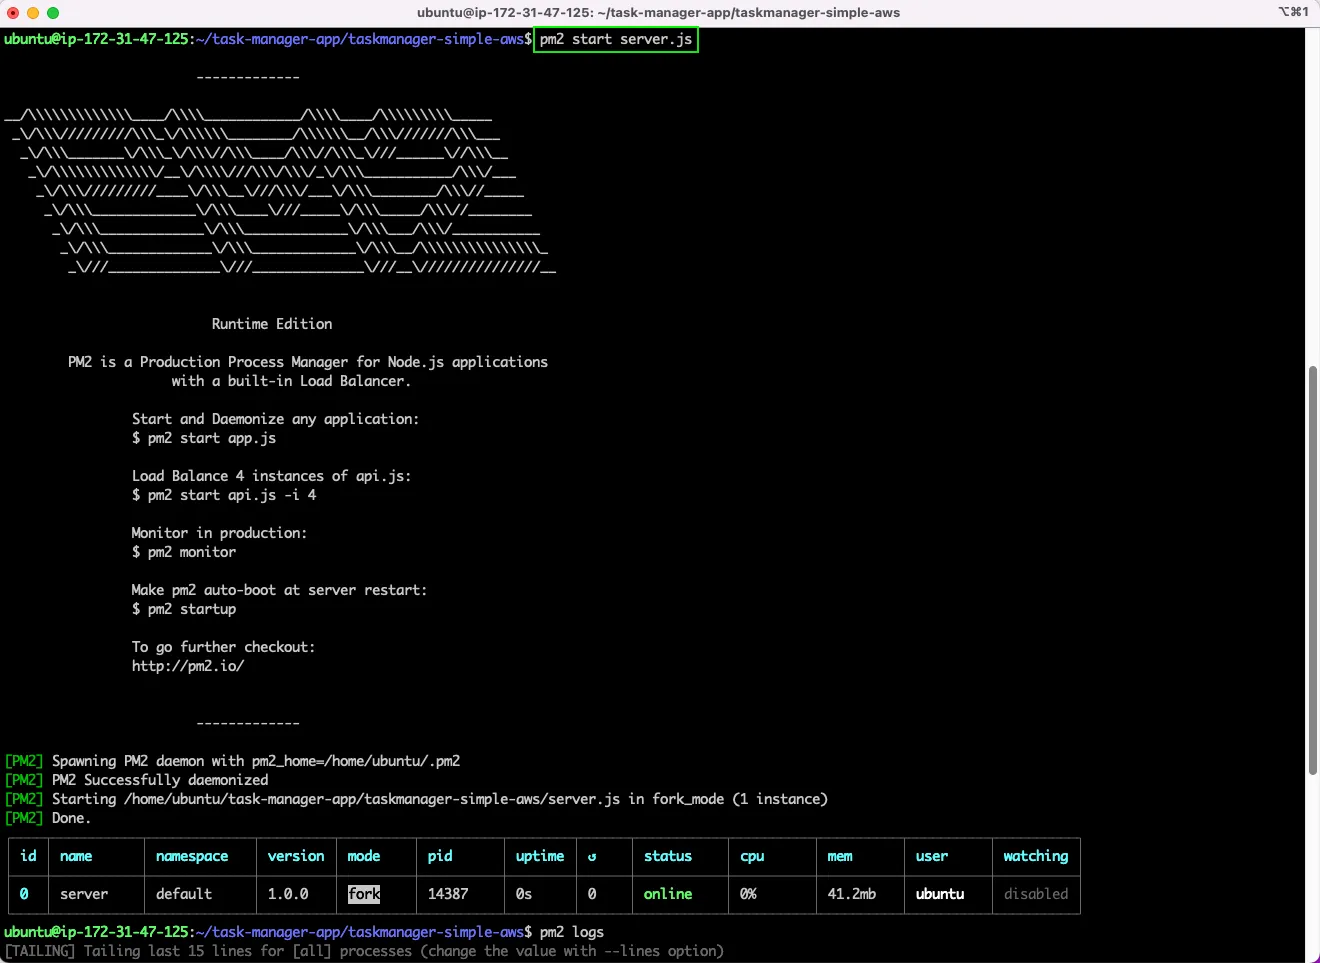Click the window title ubuntu@ip-172-31-47-125 text
This screenshot has width=1320, height=963.
coord(658,13)
